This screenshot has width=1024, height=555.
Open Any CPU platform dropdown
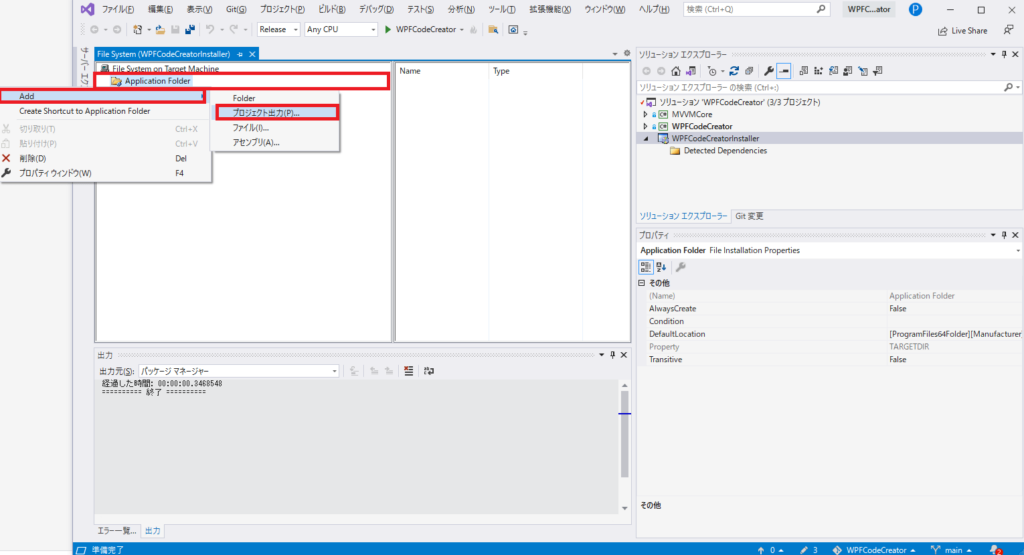(341, 29)
